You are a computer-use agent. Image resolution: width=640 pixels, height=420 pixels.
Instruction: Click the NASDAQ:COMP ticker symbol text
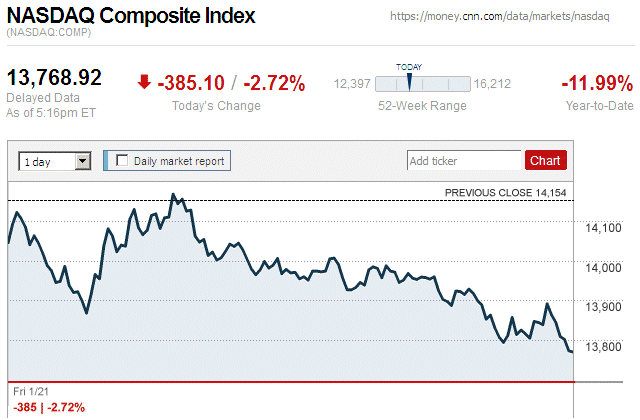click(x=50, y=34)
